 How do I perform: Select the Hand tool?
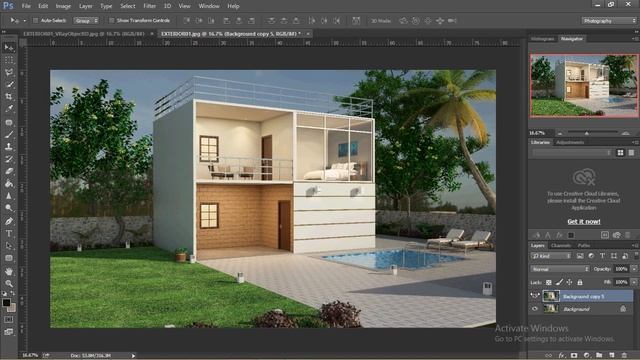[x=9, y=271]
